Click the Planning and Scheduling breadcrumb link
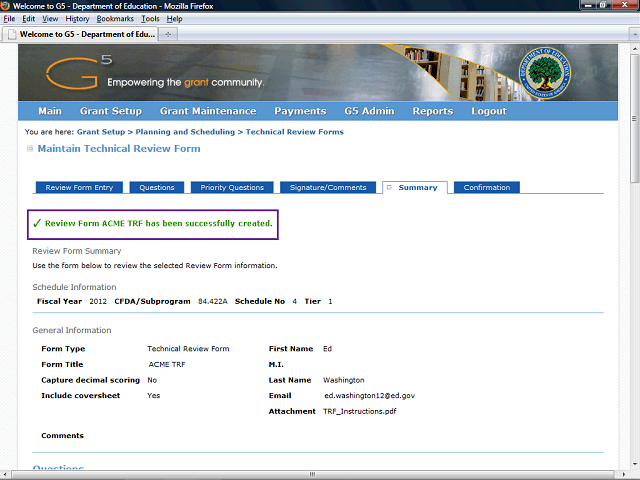This screenshot has width=640, height=480. [x=185, y=132]
